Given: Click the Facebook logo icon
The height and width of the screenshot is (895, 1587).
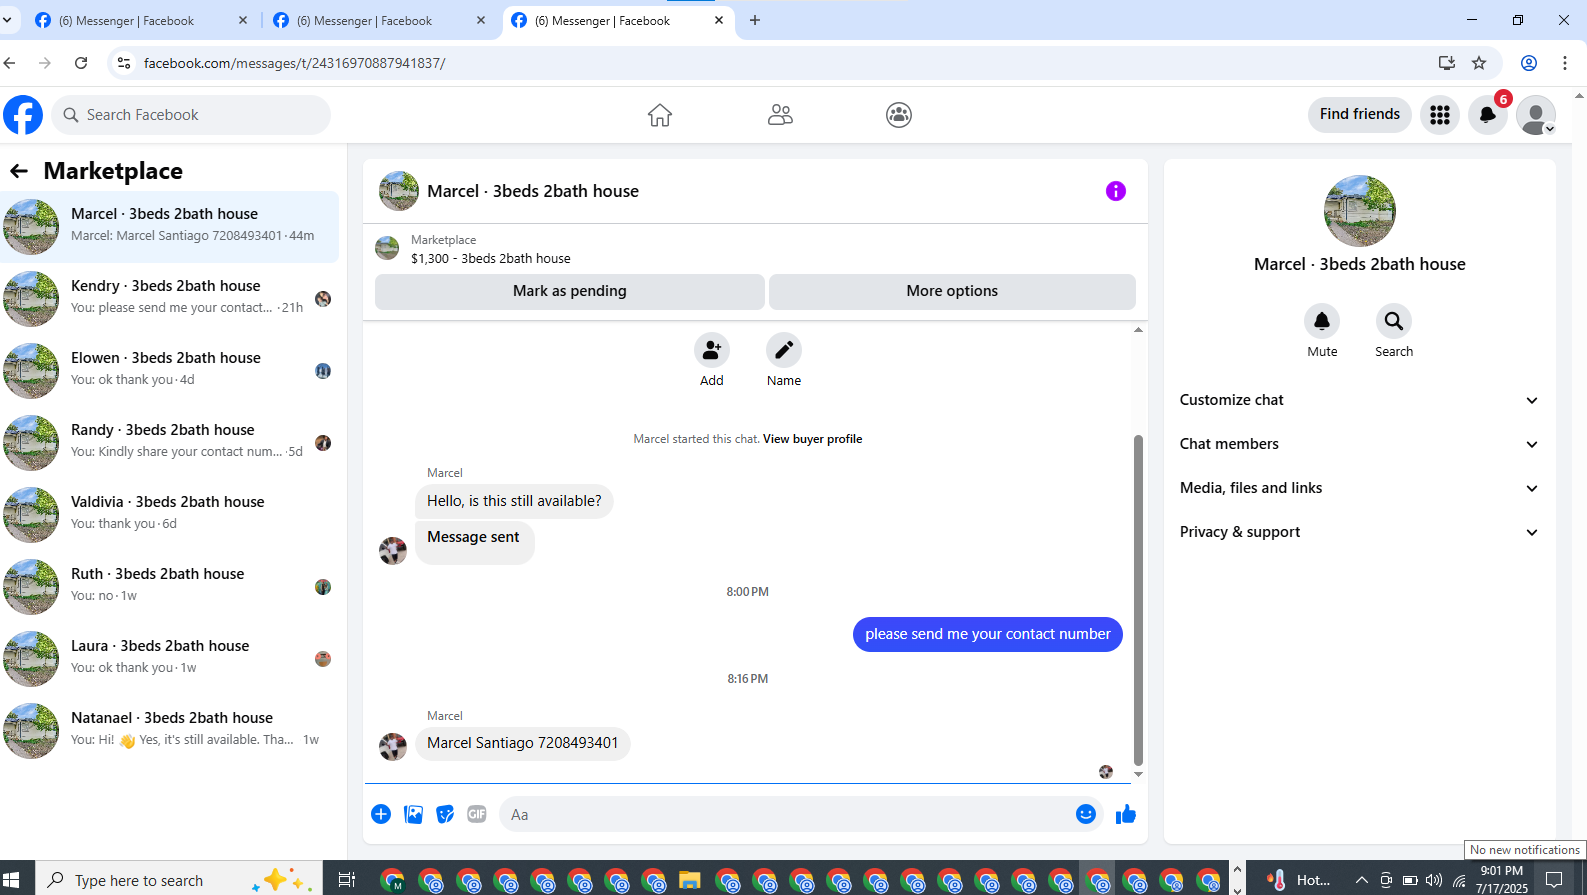Looking at the screenshot, I should [23, 115].
